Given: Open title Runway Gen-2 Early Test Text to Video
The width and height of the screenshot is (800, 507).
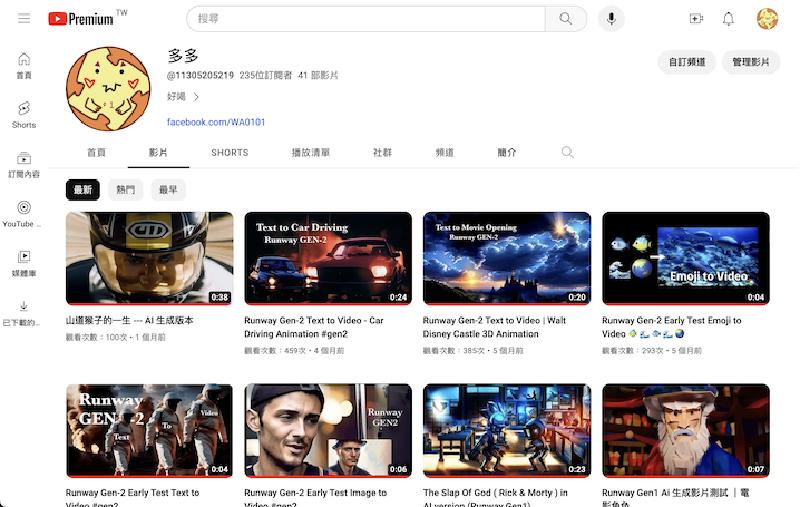Looking at the screenshot, I should (x=132, y=497).
